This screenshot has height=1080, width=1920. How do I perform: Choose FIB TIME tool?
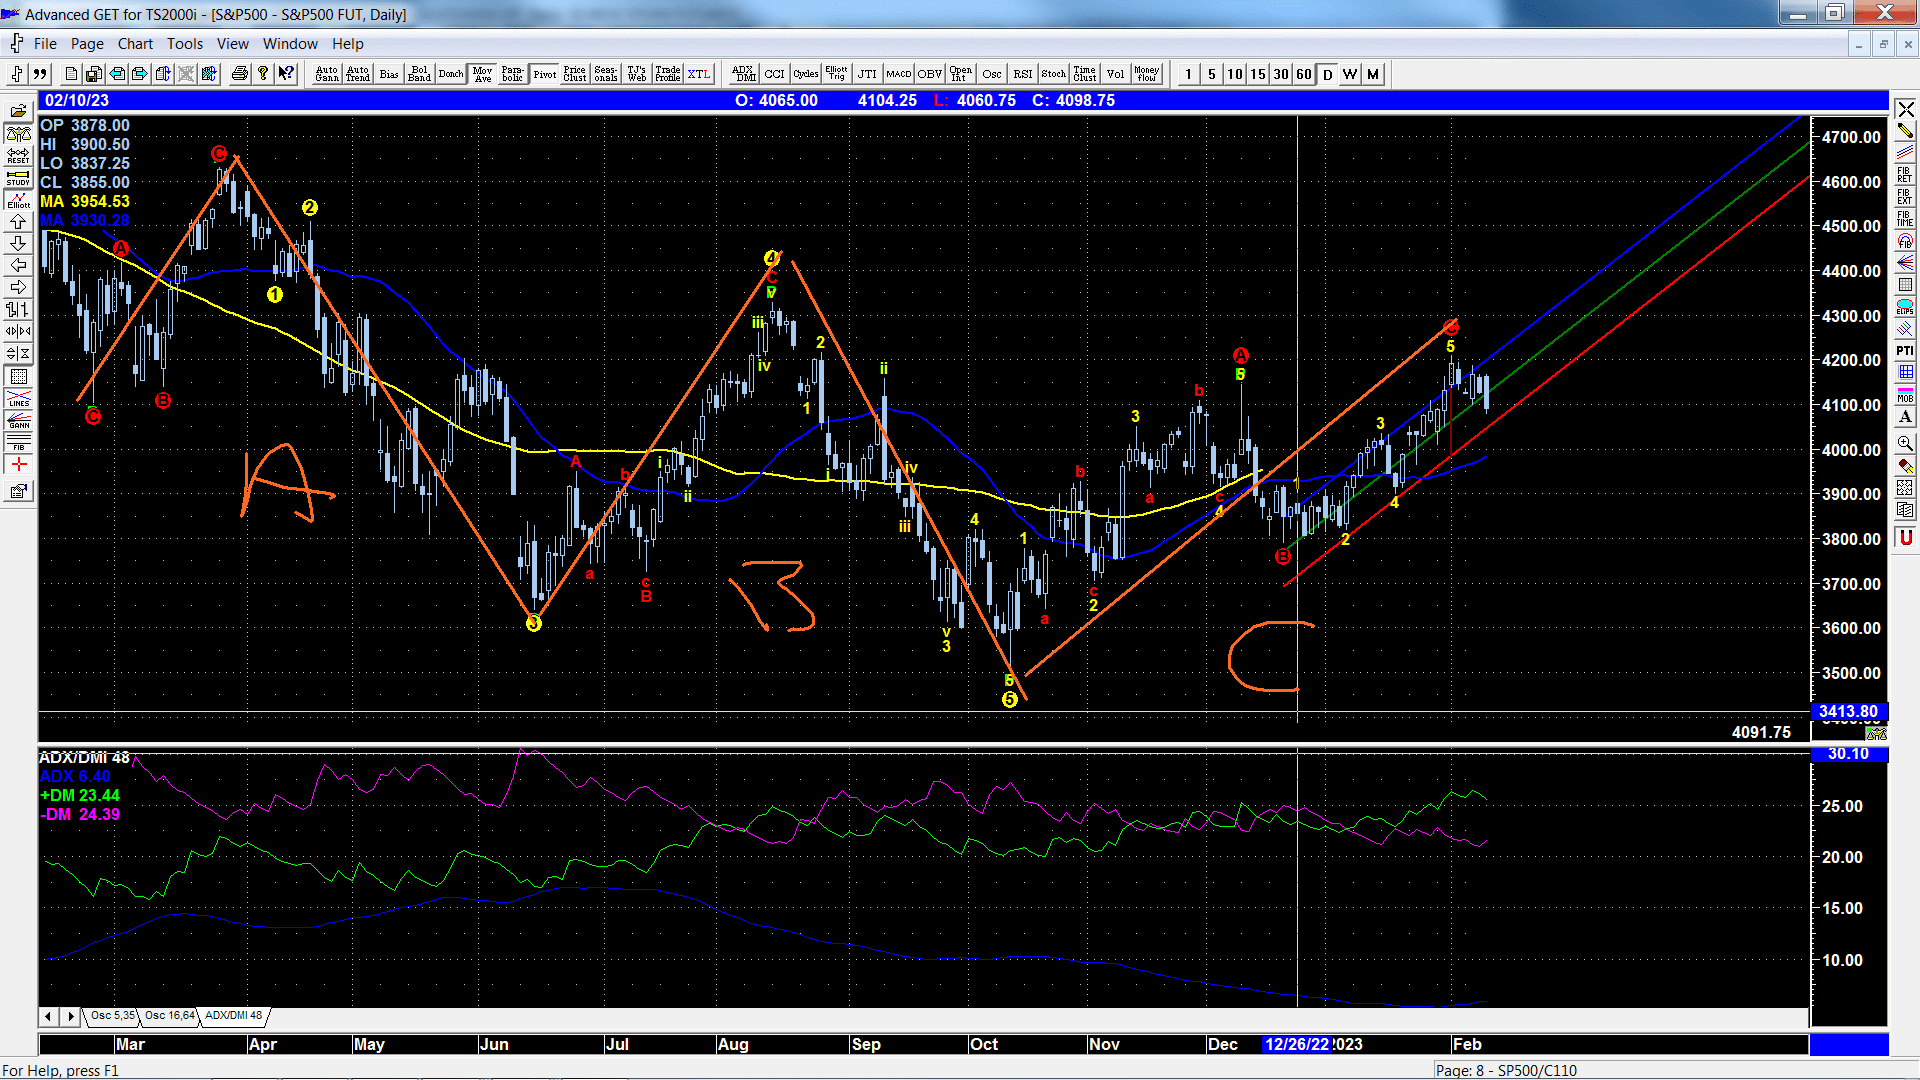click(1905, 218)
